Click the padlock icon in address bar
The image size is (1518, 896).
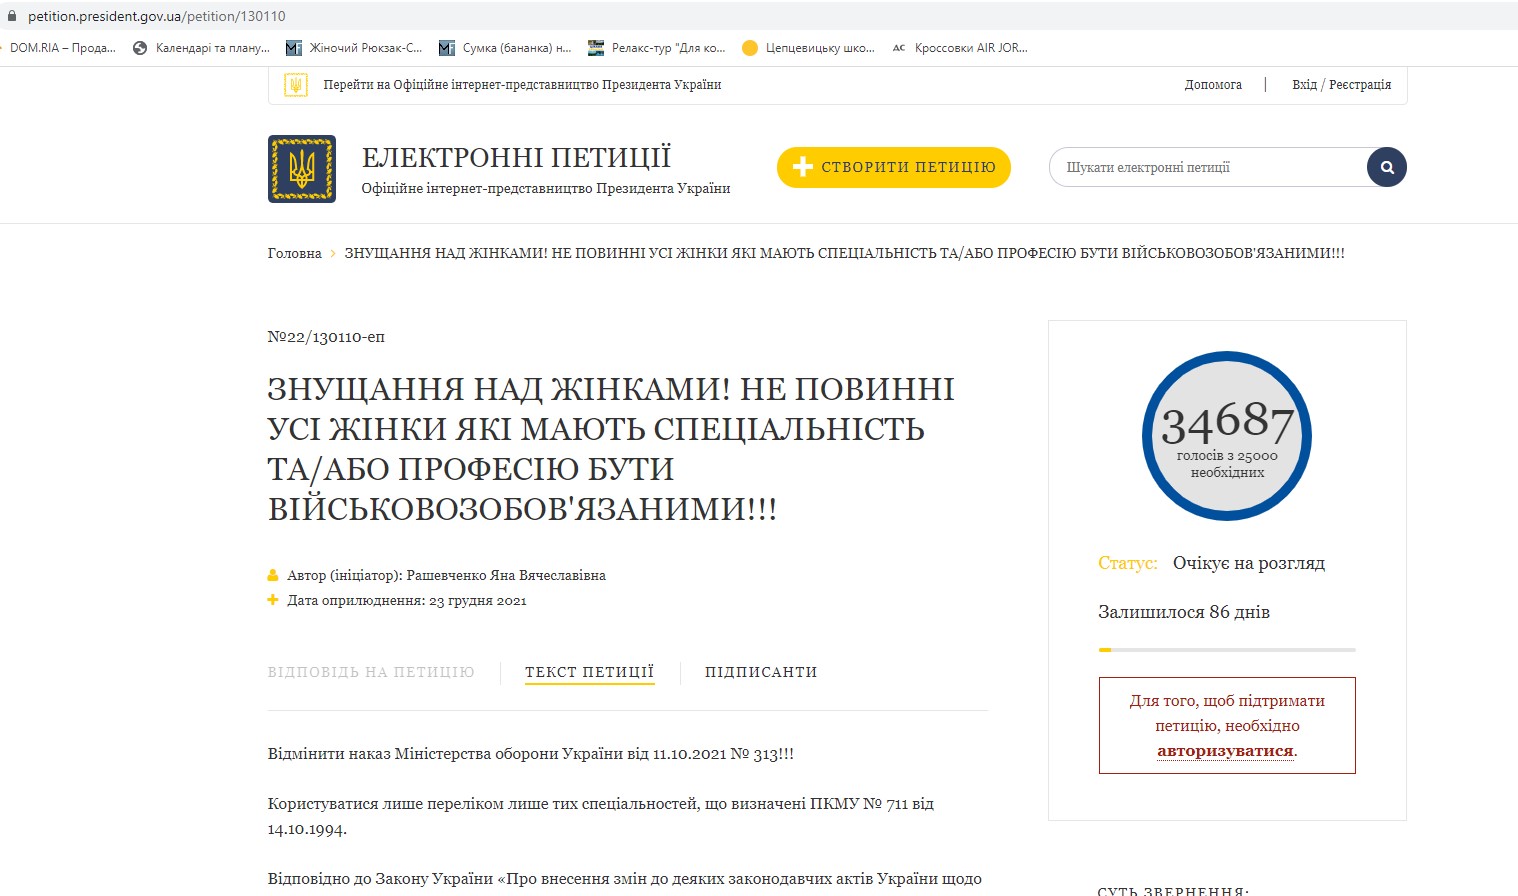coord(12,17)
